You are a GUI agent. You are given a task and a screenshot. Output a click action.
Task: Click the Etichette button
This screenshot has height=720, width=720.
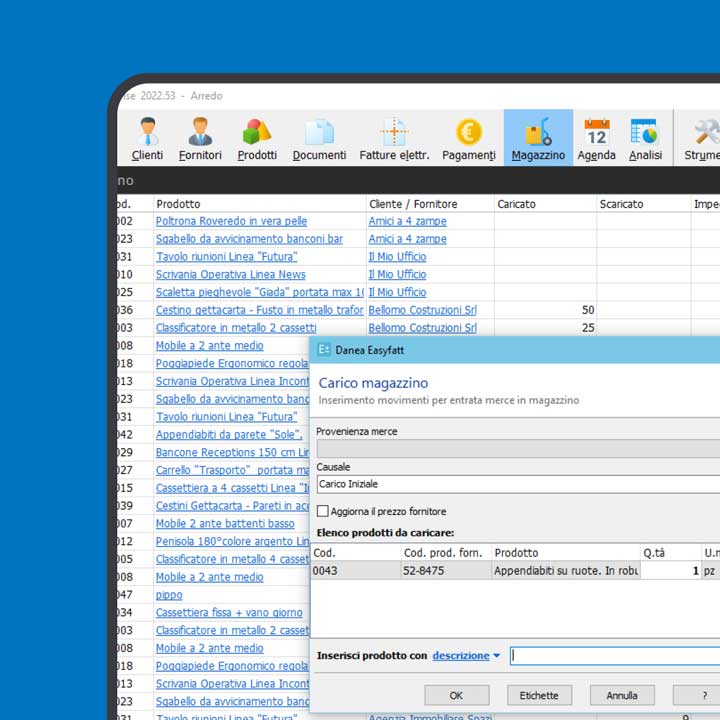click(539, 695)
